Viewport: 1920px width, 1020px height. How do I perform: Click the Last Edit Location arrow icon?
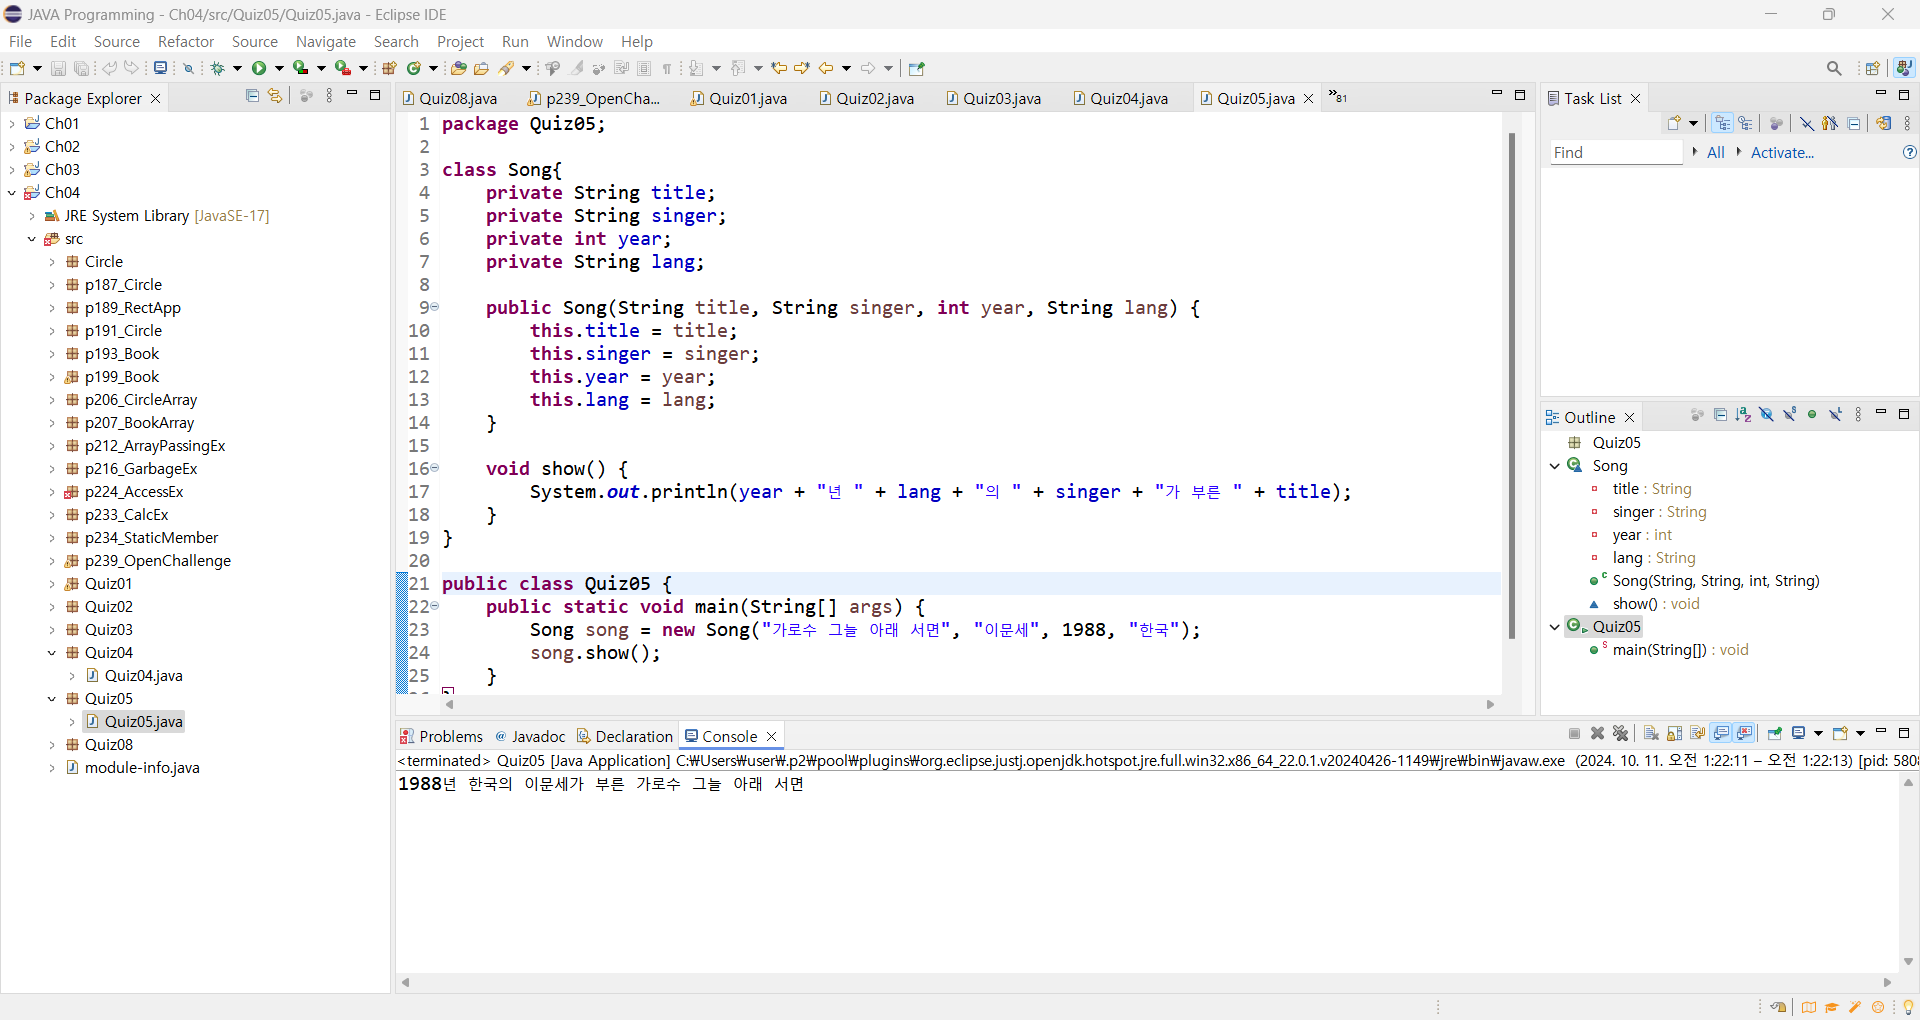tap(780, 68)
